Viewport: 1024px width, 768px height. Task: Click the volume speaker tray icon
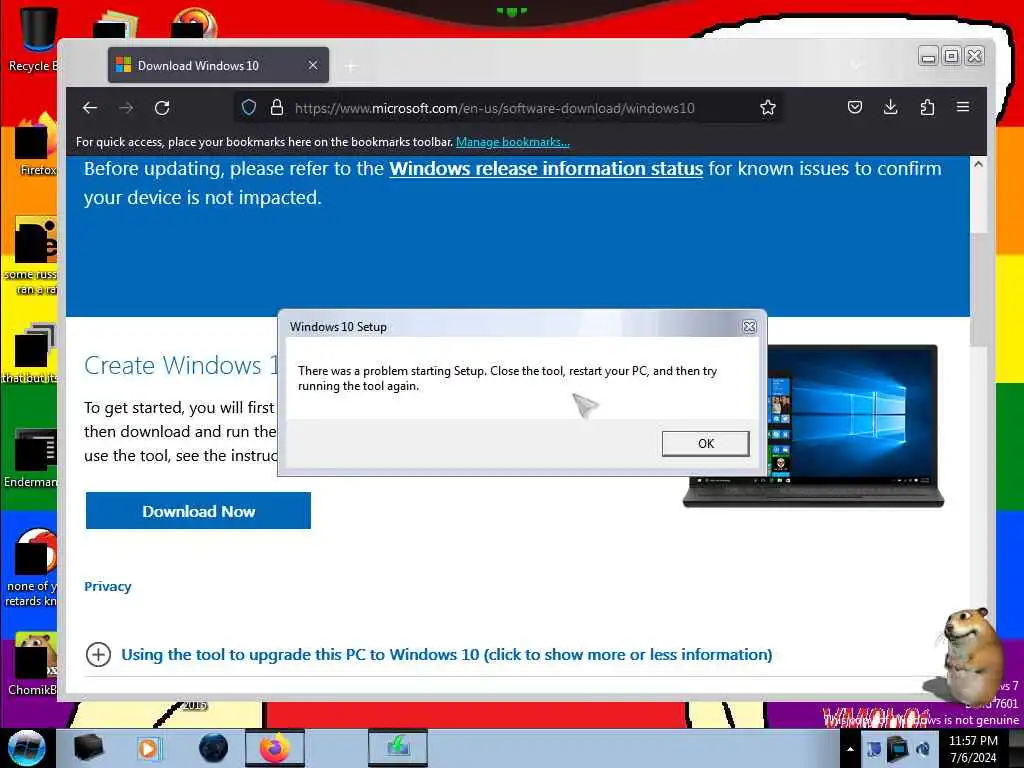[x=923, y=749]
